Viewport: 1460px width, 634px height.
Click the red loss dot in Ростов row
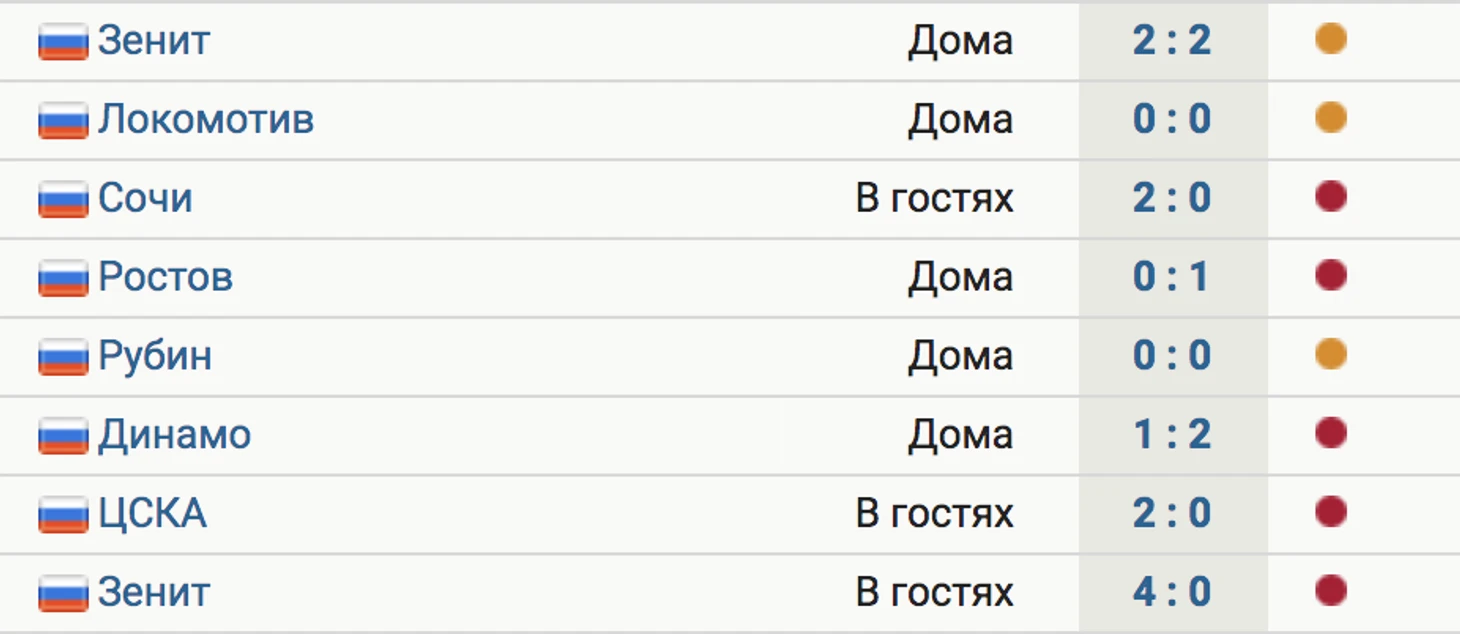[x=1331, y=276]
